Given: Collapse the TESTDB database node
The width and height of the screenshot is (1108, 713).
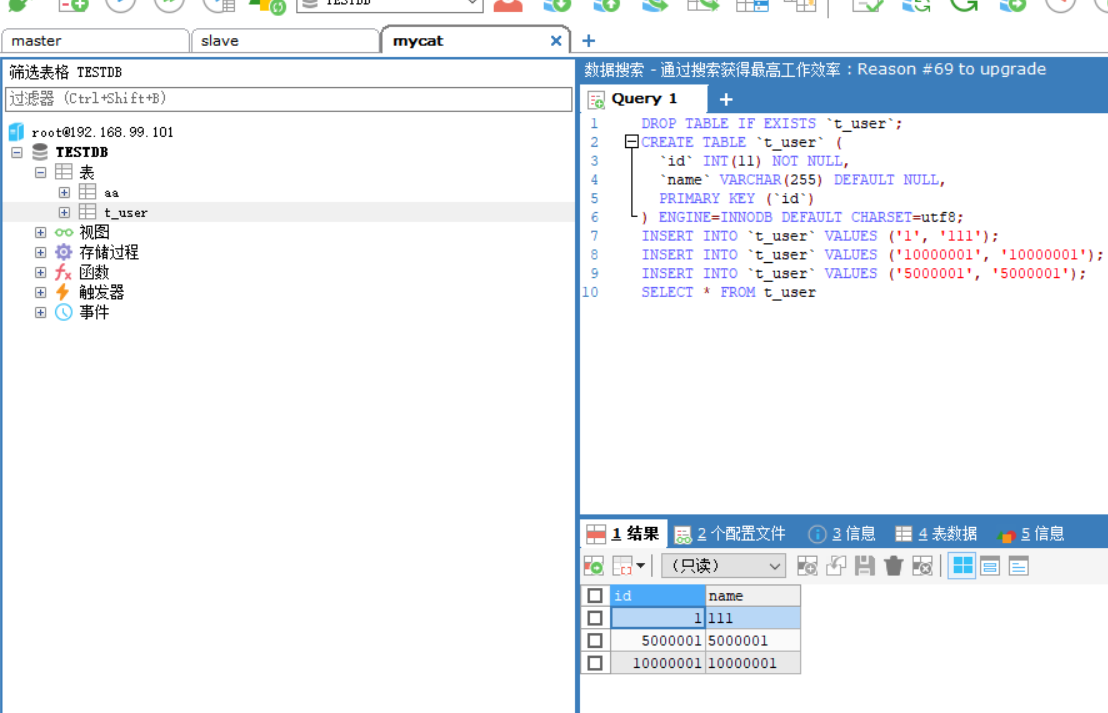Looking at the screenshot, I should click(17, 152).
